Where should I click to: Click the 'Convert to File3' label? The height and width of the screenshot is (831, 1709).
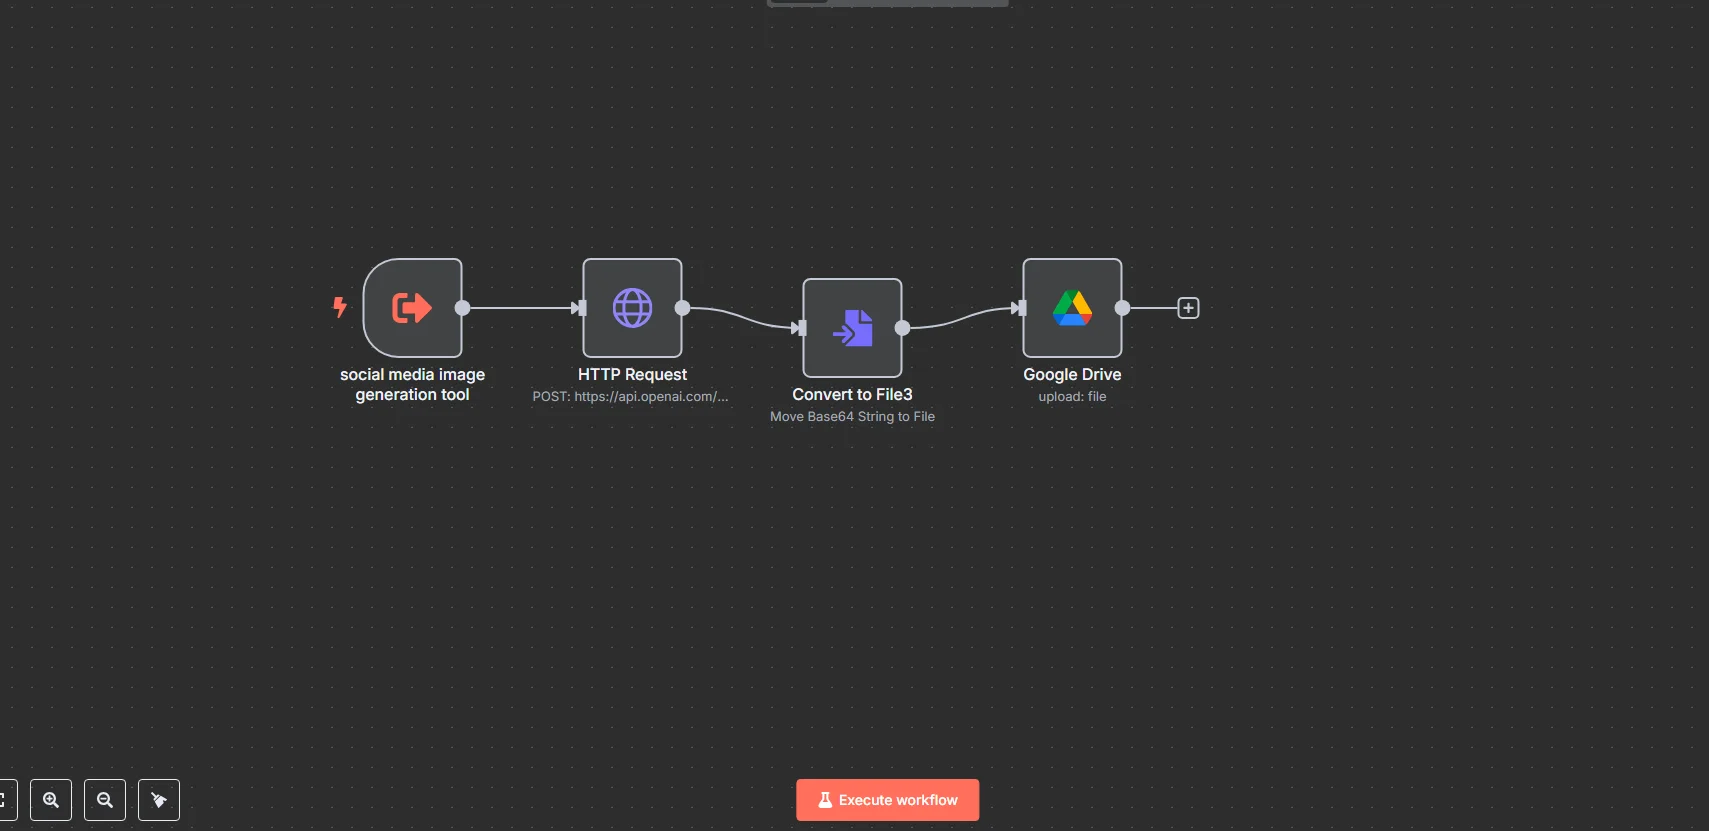[x=852, y=395]
